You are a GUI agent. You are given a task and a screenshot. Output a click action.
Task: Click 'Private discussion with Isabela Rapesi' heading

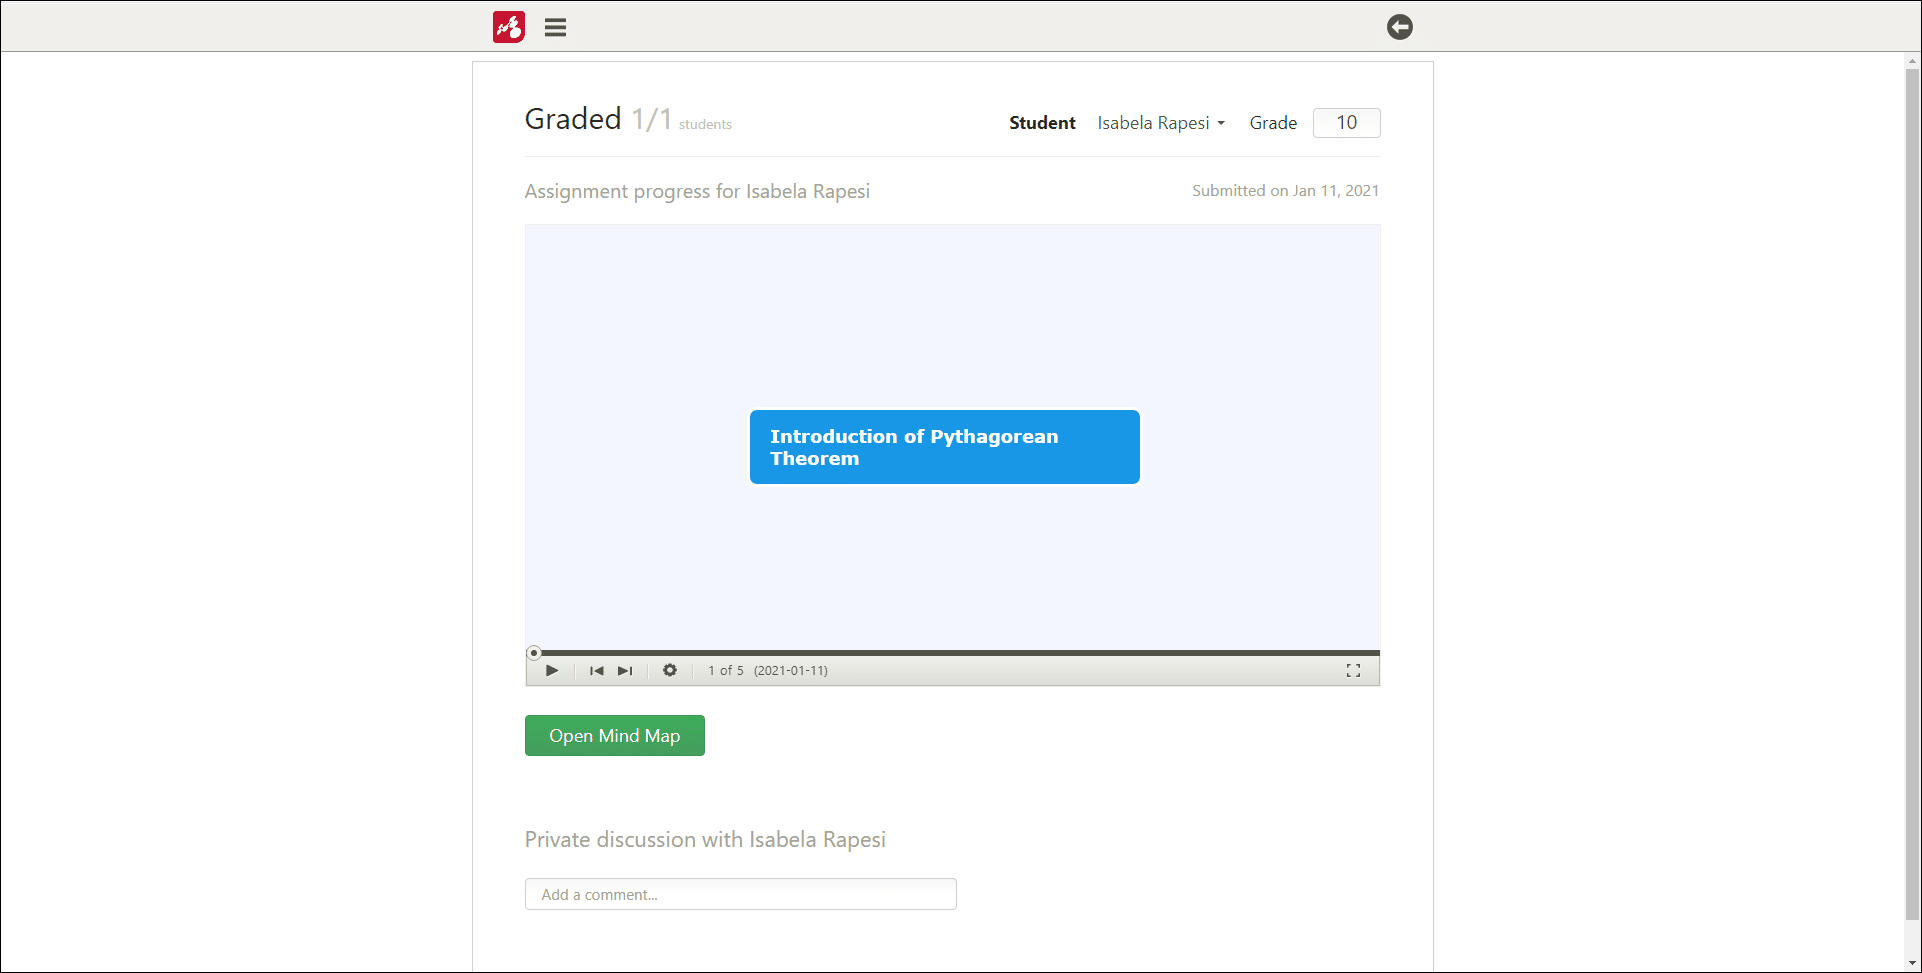[705, 840]
